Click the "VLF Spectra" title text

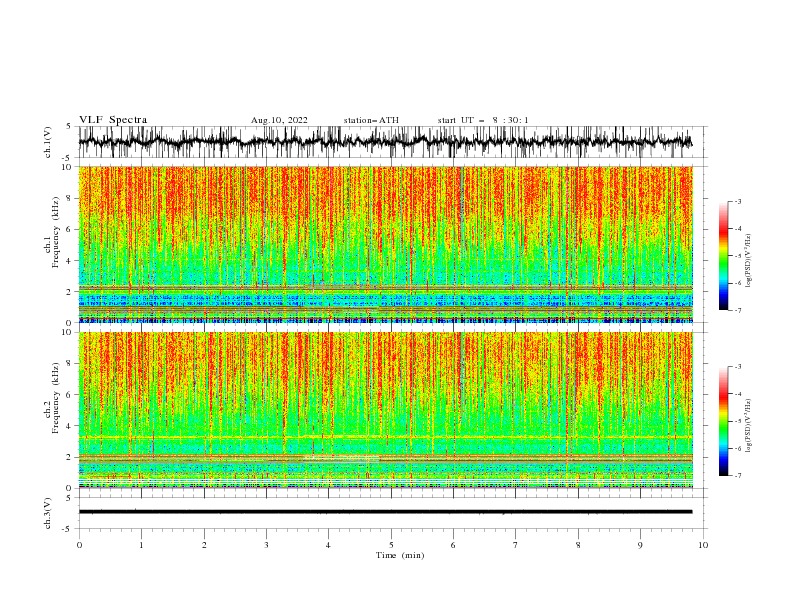113,120
